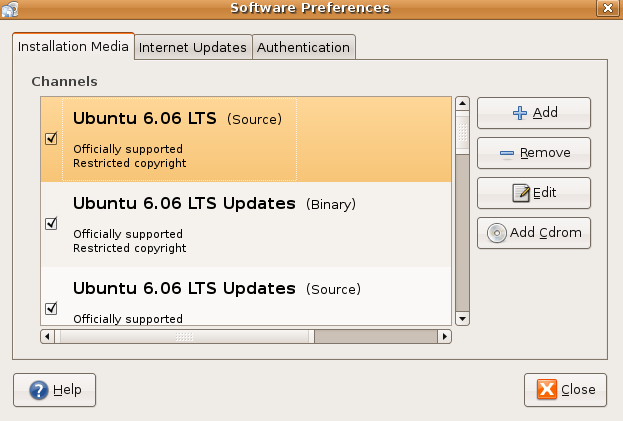Click the pencil icon on Edit button
This screenshot has width=623, height=421.
(520, 193)
